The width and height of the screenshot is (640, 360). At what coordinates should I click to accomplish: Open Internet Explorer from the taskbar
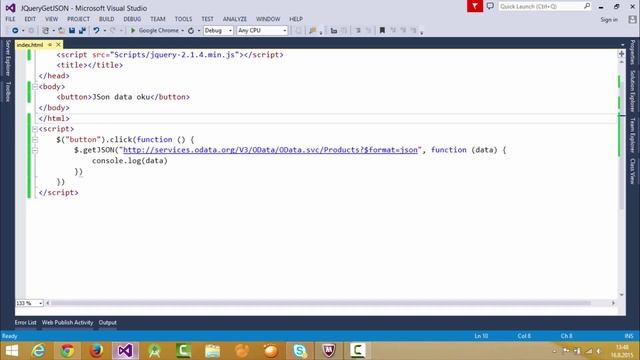38,351
